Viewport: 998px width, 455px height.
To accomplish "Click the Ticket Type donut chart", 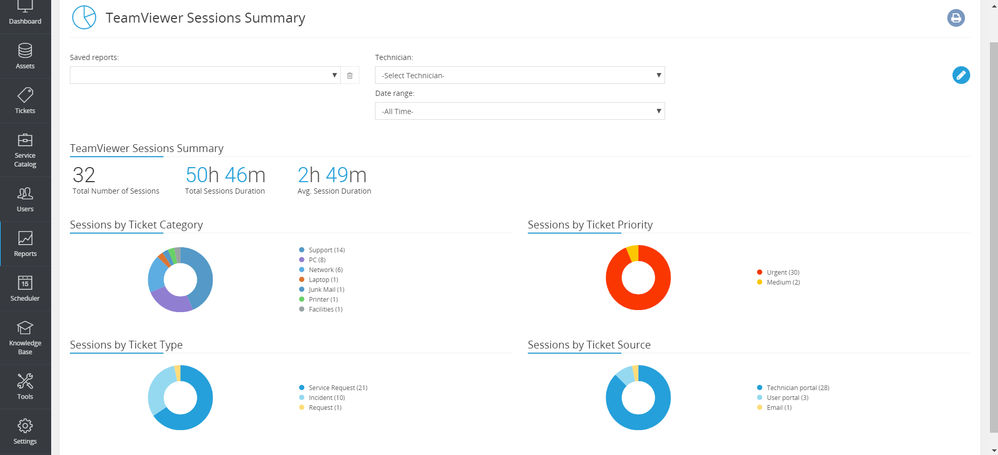I will coord(180,398).
